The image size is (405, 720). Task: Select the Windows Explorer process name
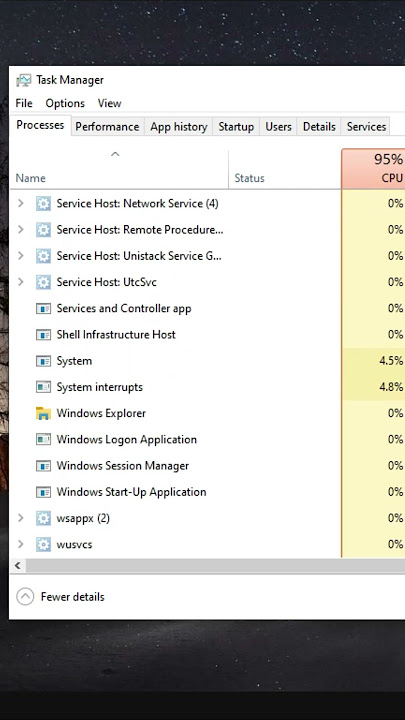[101, 413]
